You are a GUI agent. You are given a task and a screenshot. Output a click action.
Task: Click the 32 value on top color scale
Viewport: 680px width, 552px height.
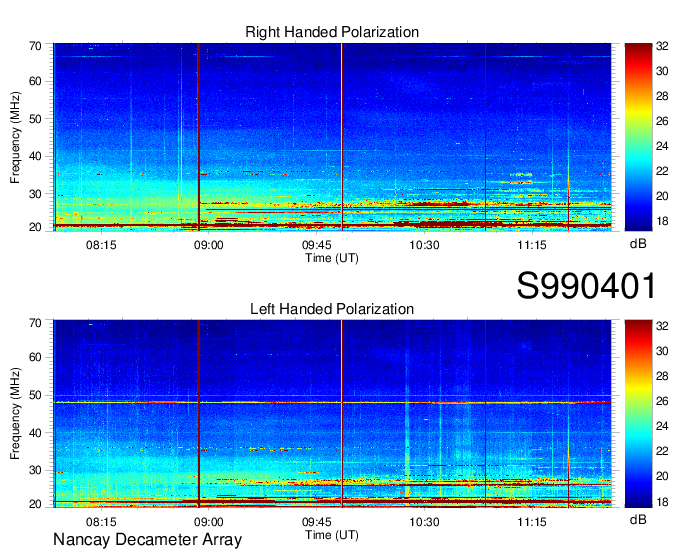coord(662,46)
